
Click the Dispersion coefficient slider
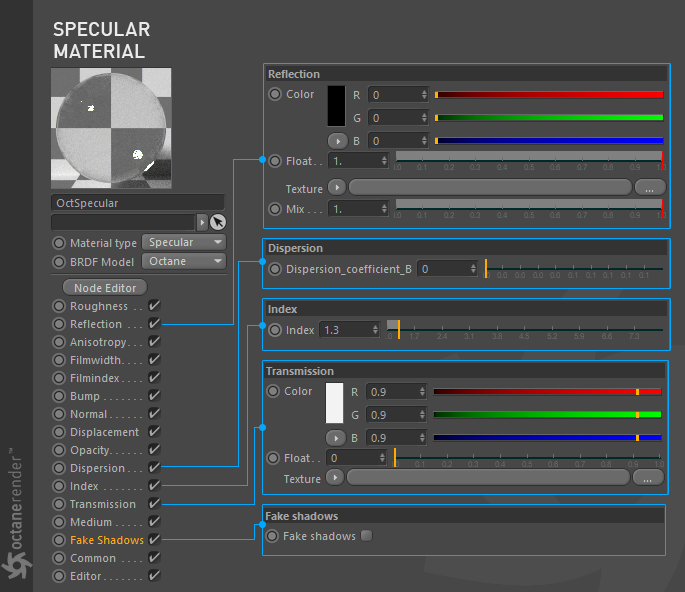click(574, 269)
